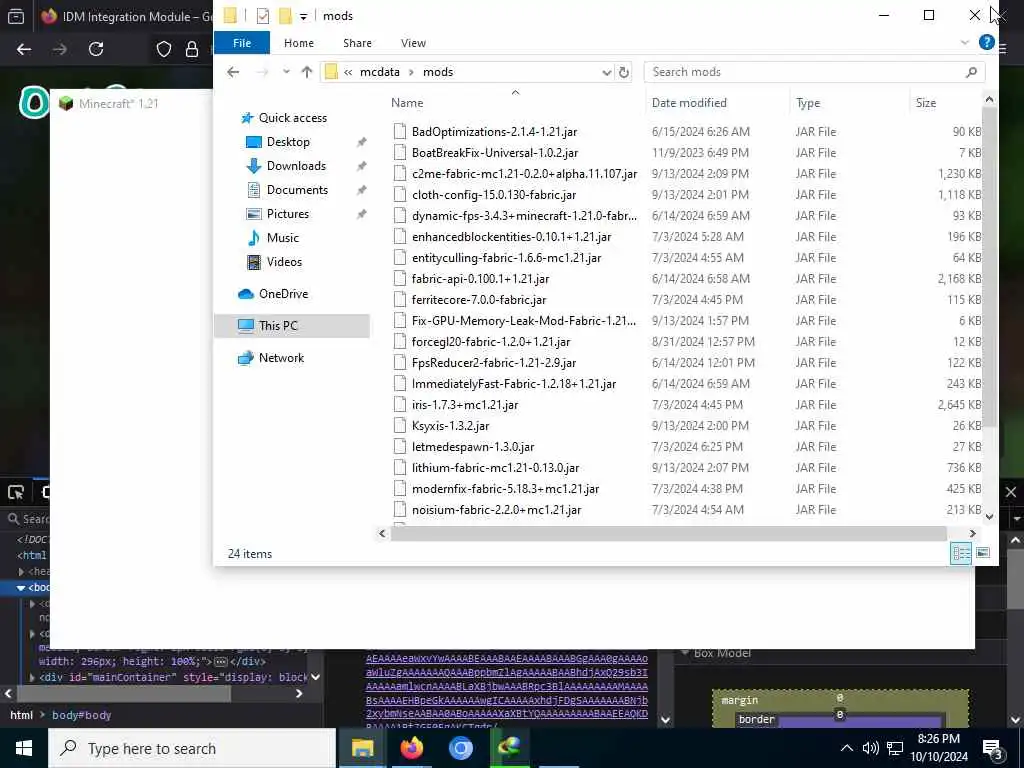
Task: Switch to Details view icon in Explorer
Action: point(961,553)
